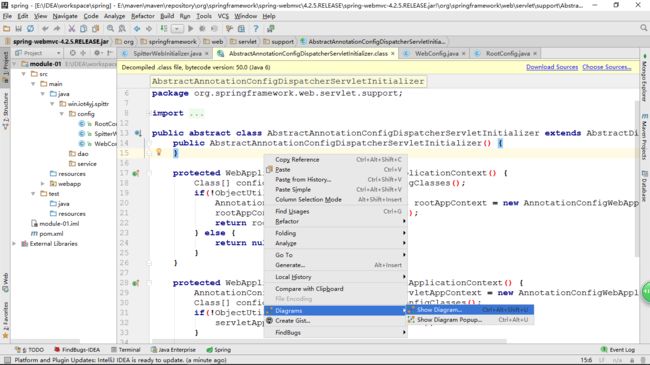Click the springframework breadcrumb
Image resolution: width=650 pixels, height=365 pixels.
coord(169,41)
